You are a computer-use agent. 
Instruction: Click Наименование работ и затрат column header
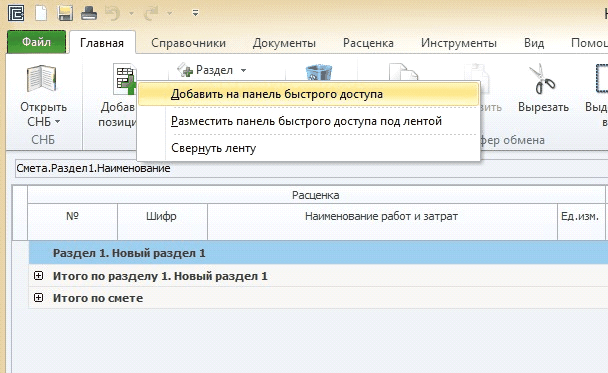point(382,222)
